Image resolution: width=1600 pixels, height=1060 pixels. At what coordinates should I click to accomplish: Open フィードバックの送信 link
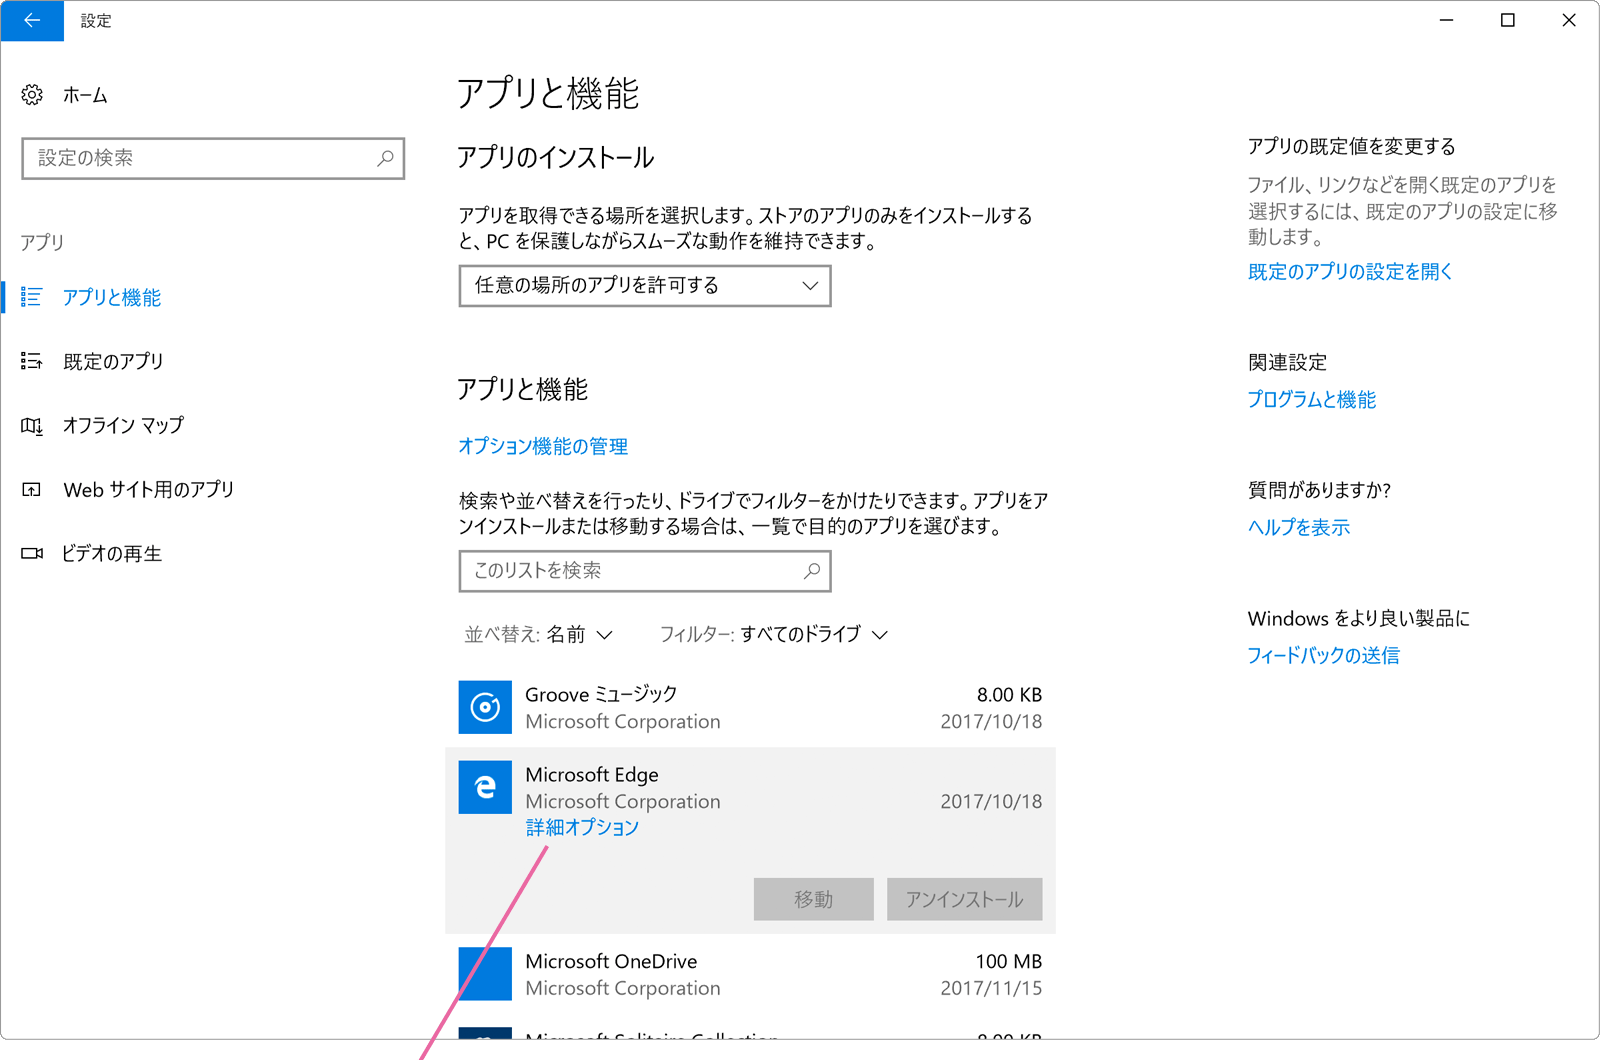[1323, 655]
